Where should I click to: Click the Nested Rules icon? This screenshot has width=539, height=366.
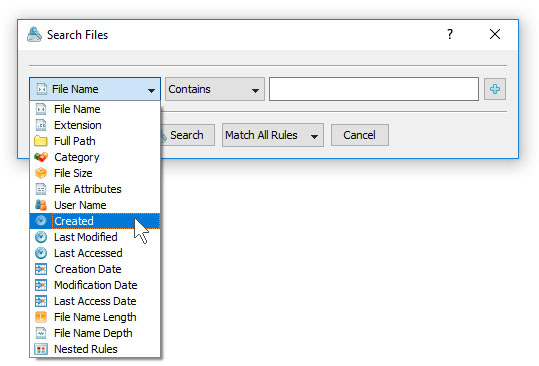41,349
